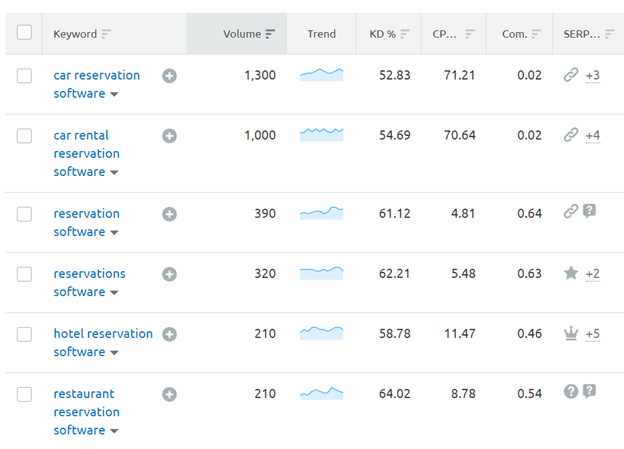Add car rental reservation software via plus icon

(169, 136)
